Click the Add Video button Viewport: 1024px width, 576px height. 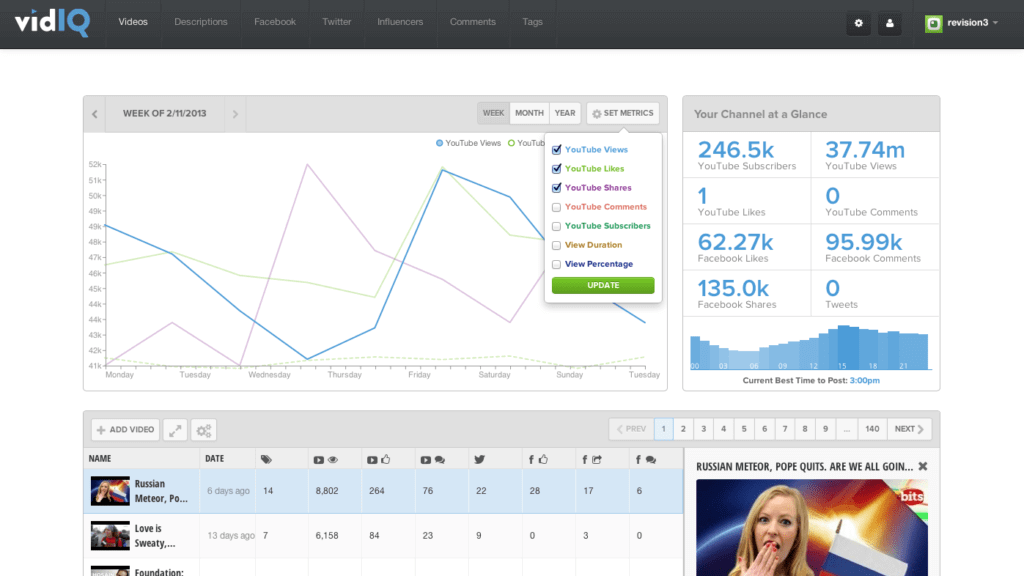point(125,430)
